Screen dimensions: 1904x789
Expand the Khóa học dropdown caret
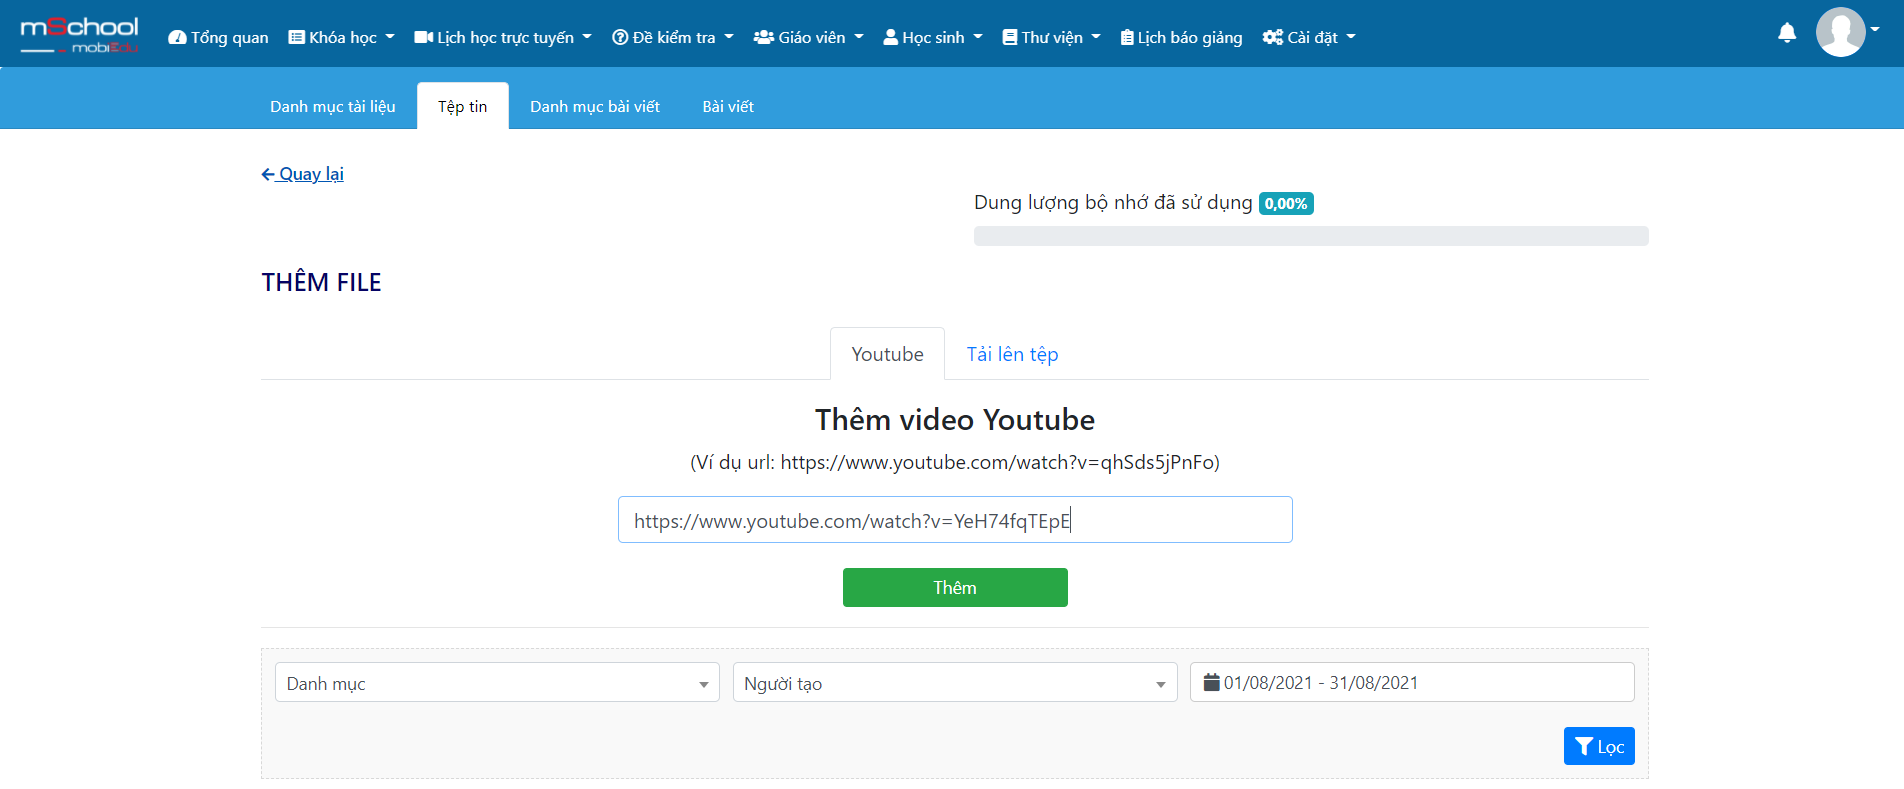pyautogui.click(x=390, y=37)
